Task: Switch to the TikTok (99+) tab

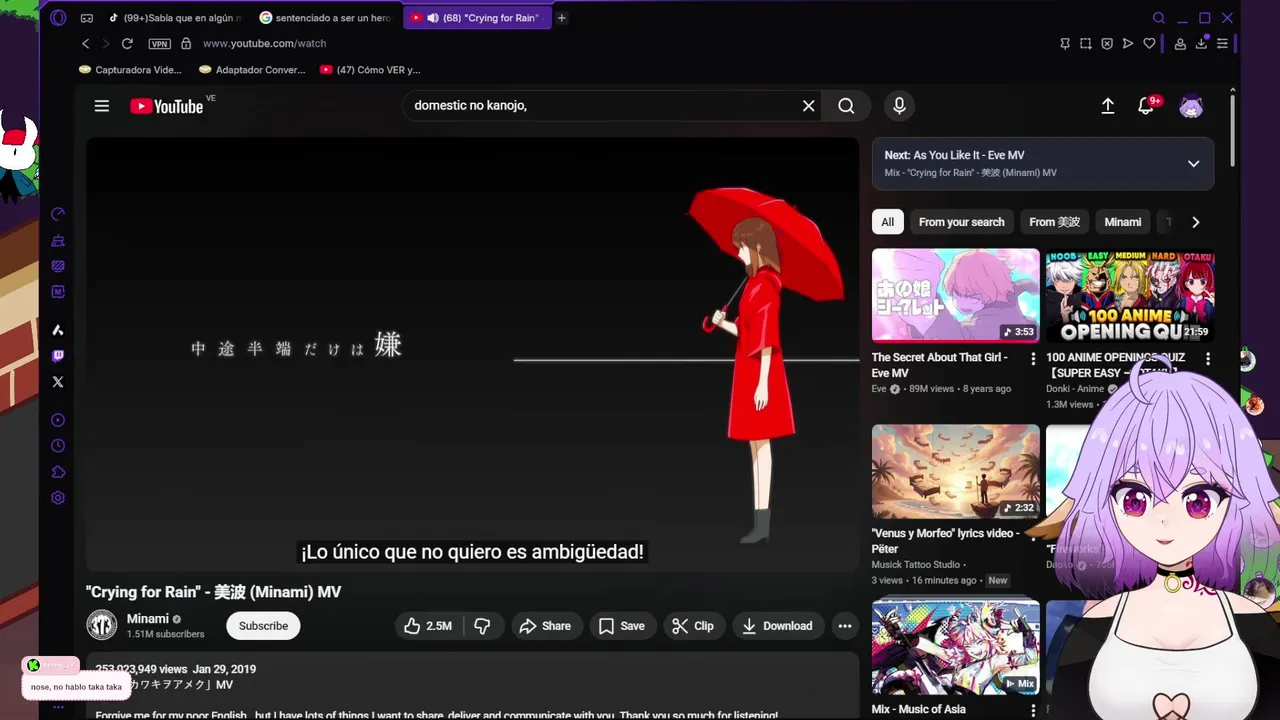Action: [174, 18]
